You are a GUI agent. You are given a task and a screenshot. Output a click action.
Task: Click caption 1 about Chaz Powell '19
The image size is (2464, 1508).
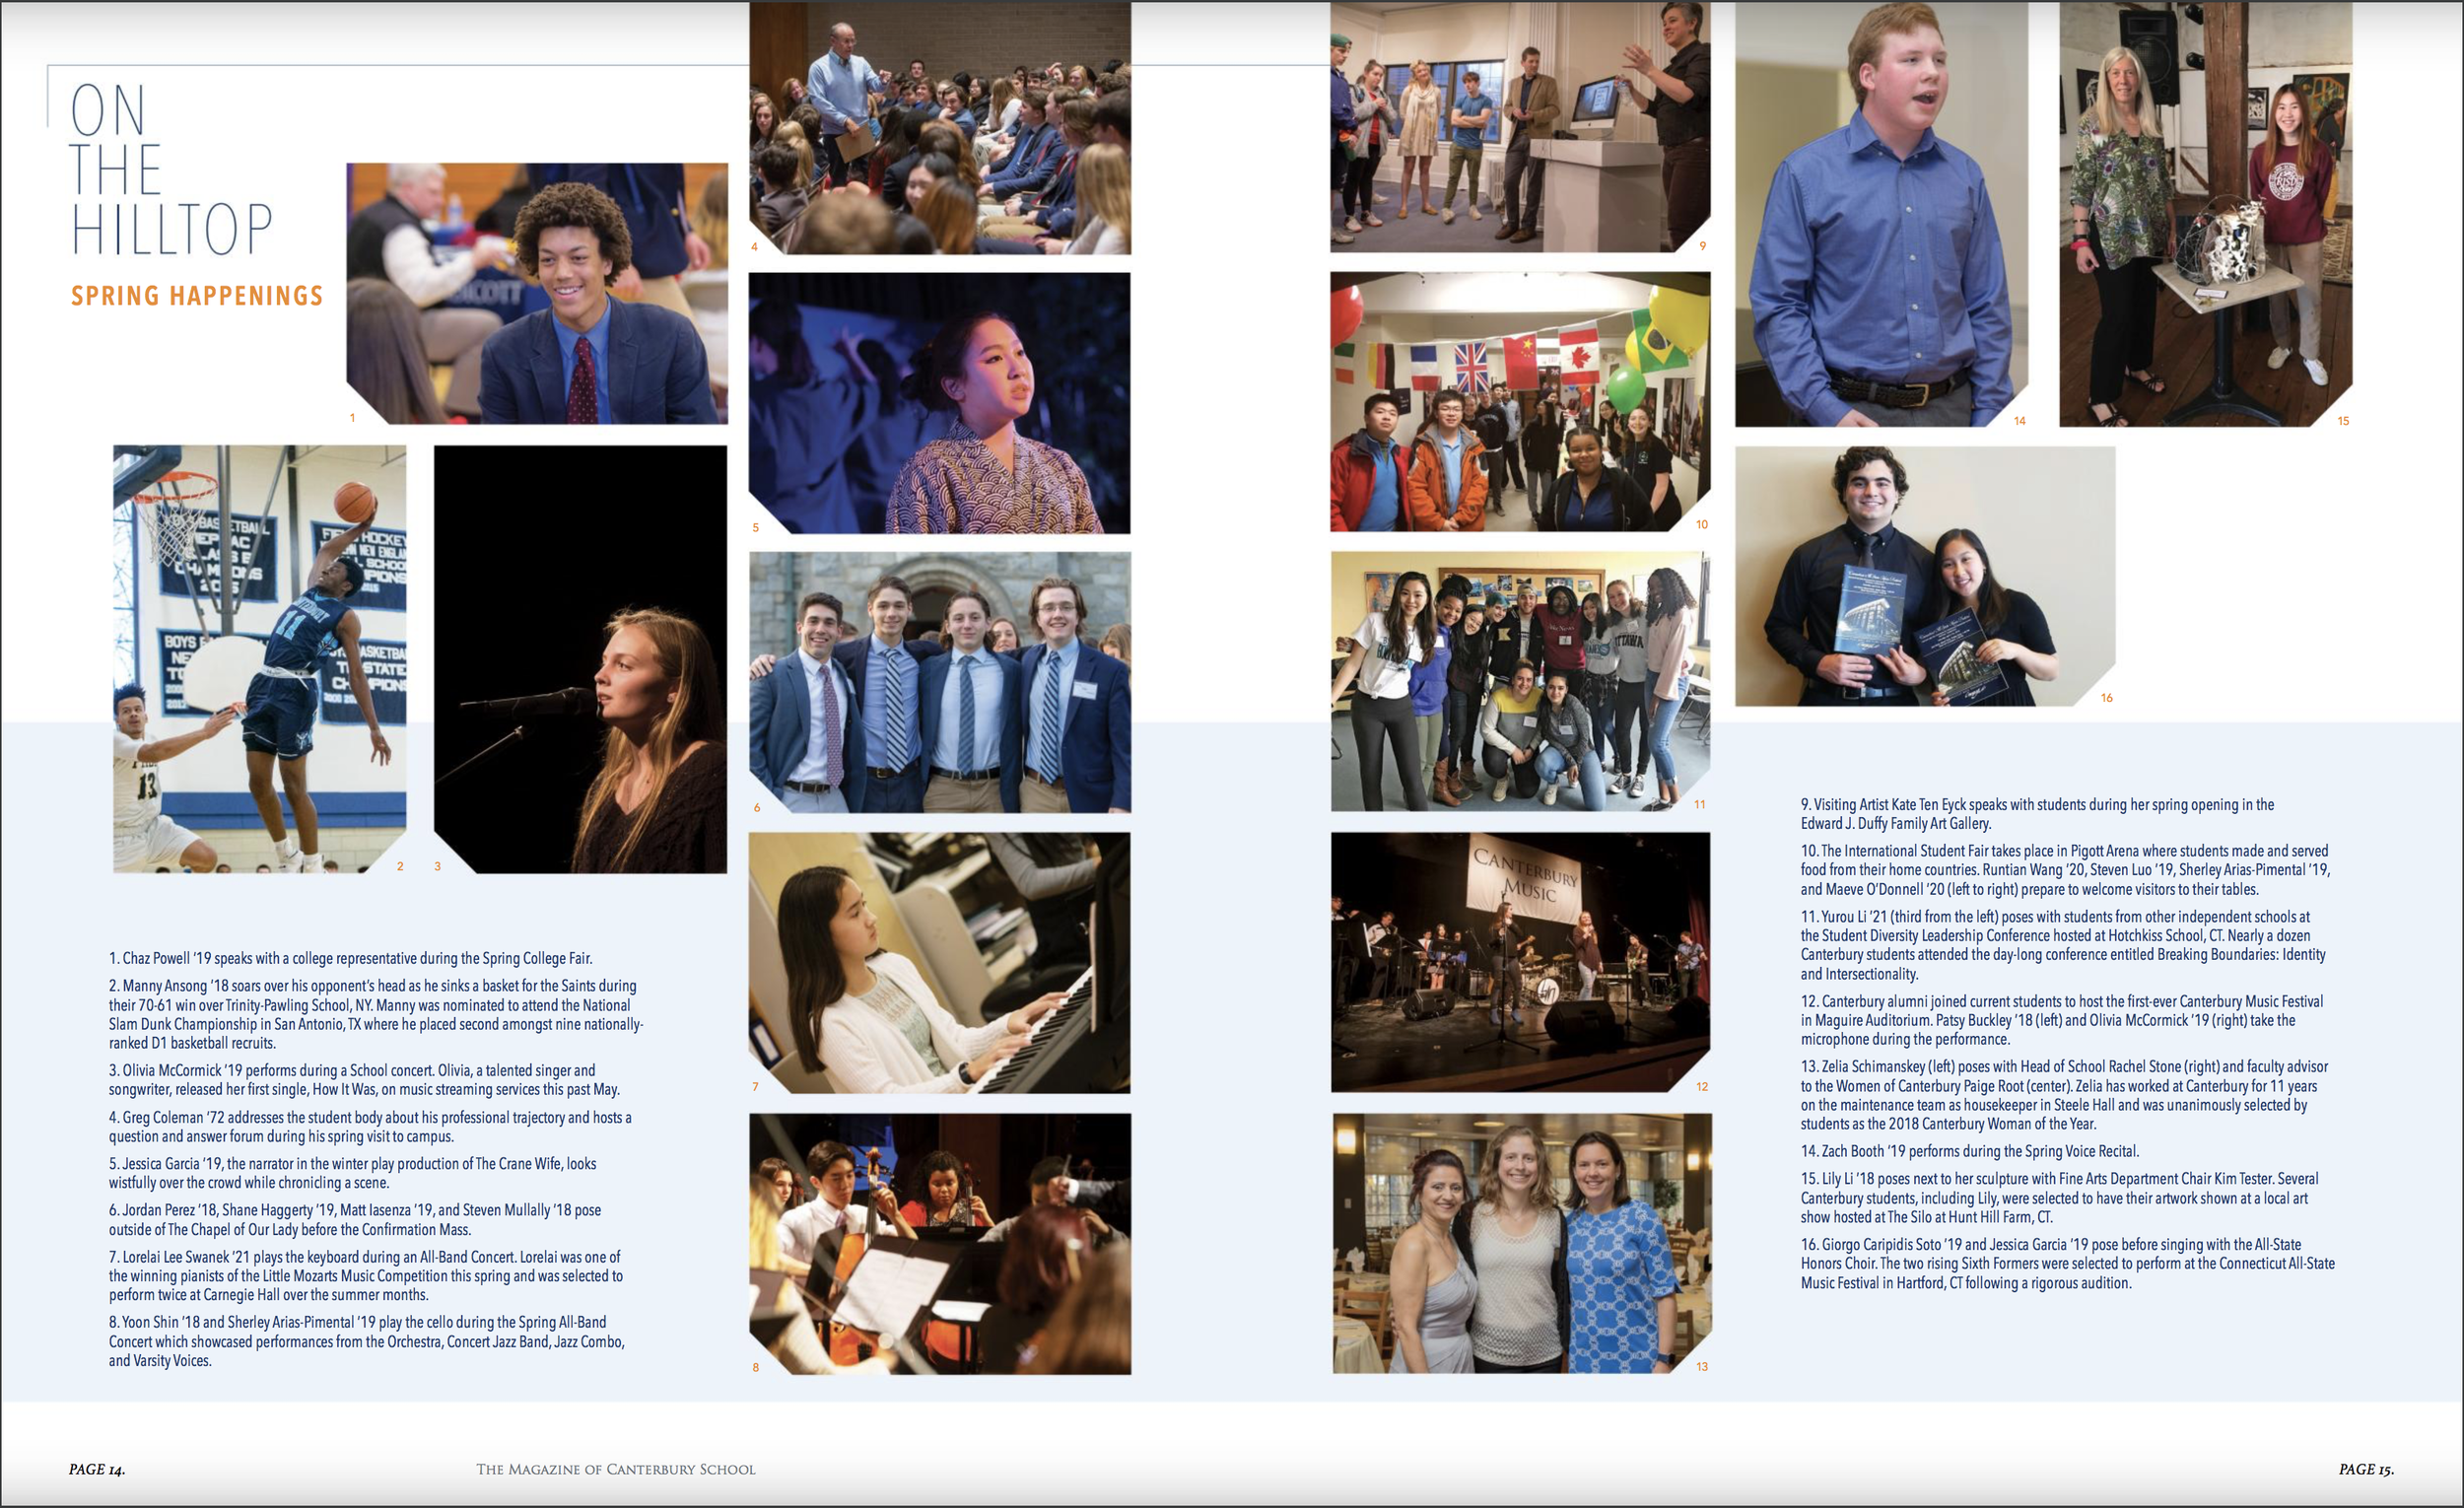pyautogui.click(x=351, y=958)
